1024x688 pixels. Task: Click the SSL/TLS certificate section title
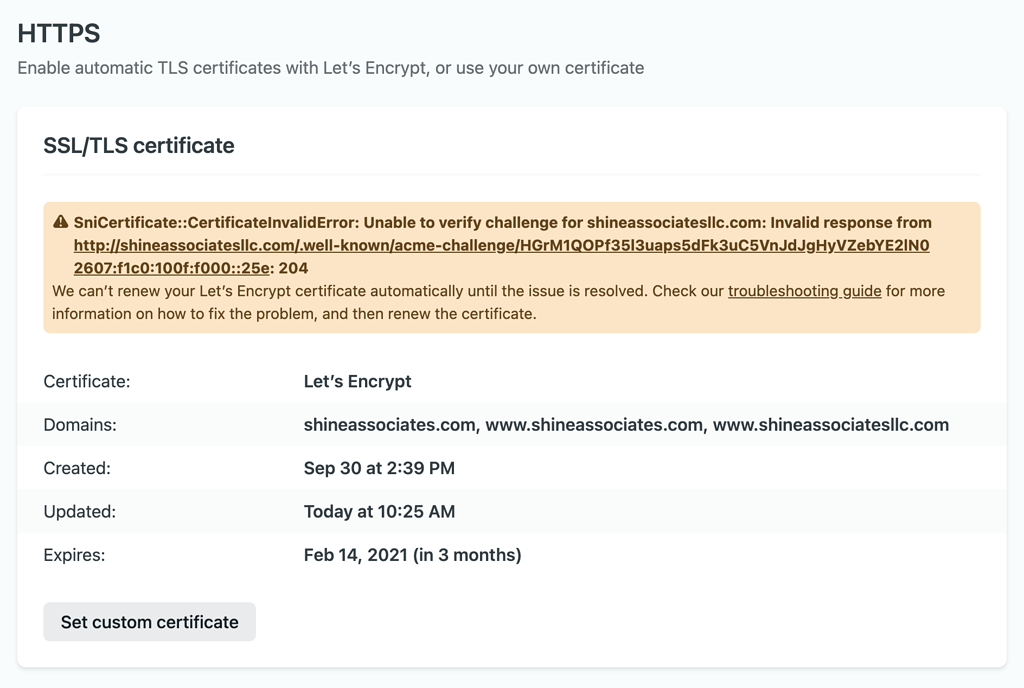(x=139, y=145)
